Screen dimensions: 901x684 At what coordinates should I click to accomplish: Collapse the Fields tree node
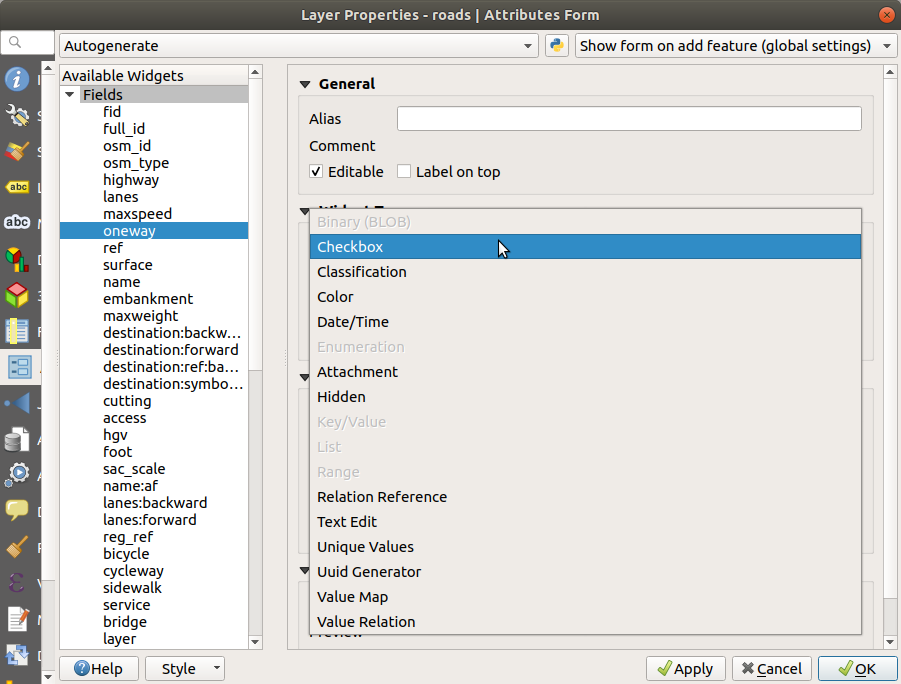70,95
